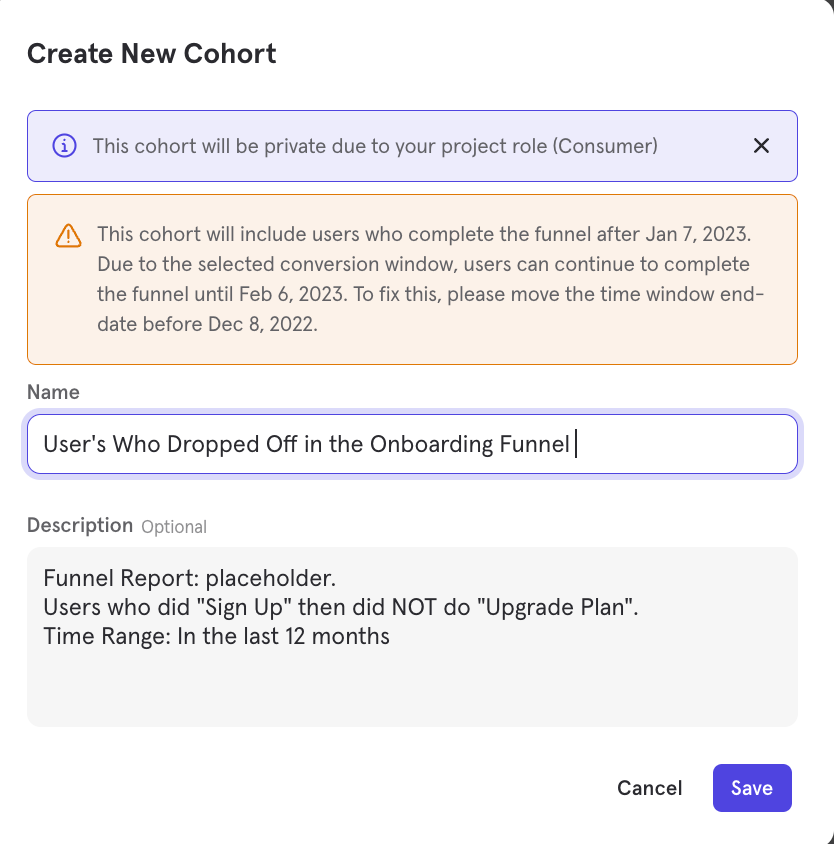Focus the Description text area

pyautogui.click(x=412, y=637)
